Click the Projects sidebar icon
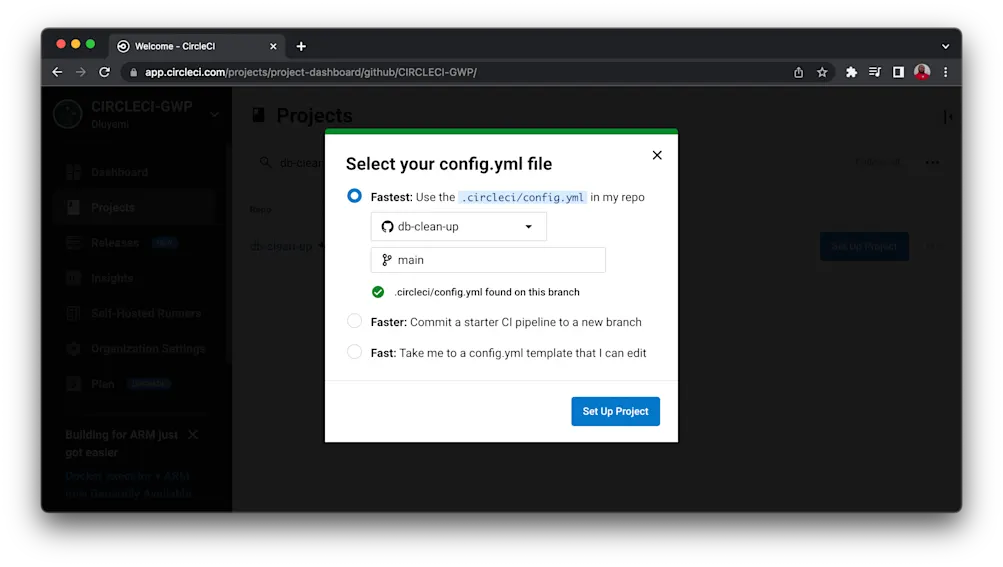The image size is (1003, 567). (74, 207)
